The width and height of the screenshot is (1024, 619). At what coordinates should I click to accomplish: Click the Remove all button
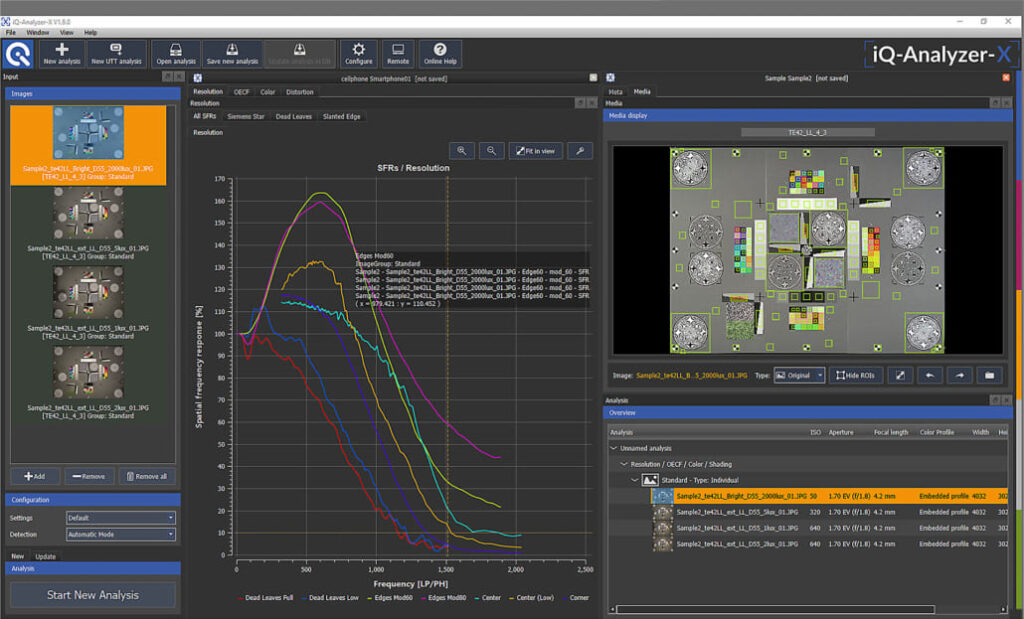click(147, 477)
